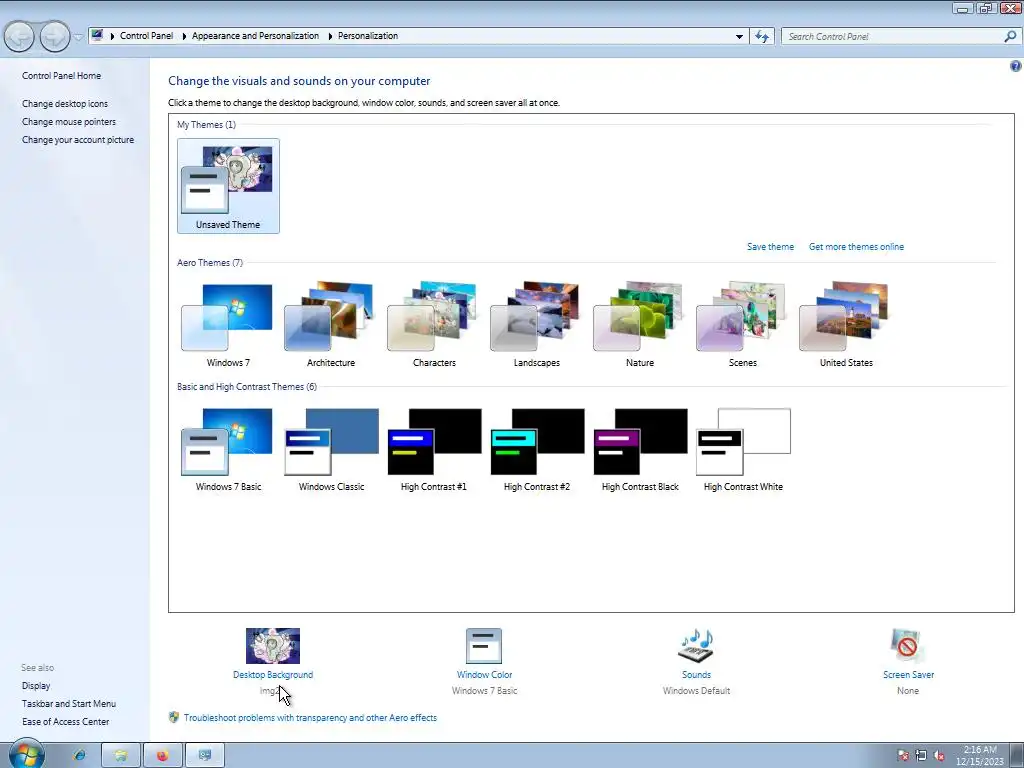Apply the Windows 7 Basic theme
This screenshot has width=1024, height=768.
tap(228, 449)
